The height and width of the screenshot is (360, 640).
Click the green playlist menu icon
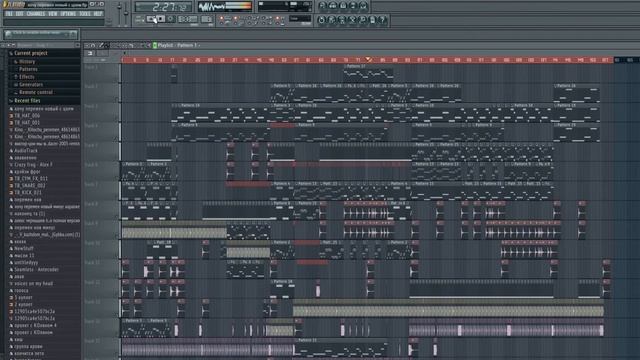pyautogui.click(x=155, y=45)
